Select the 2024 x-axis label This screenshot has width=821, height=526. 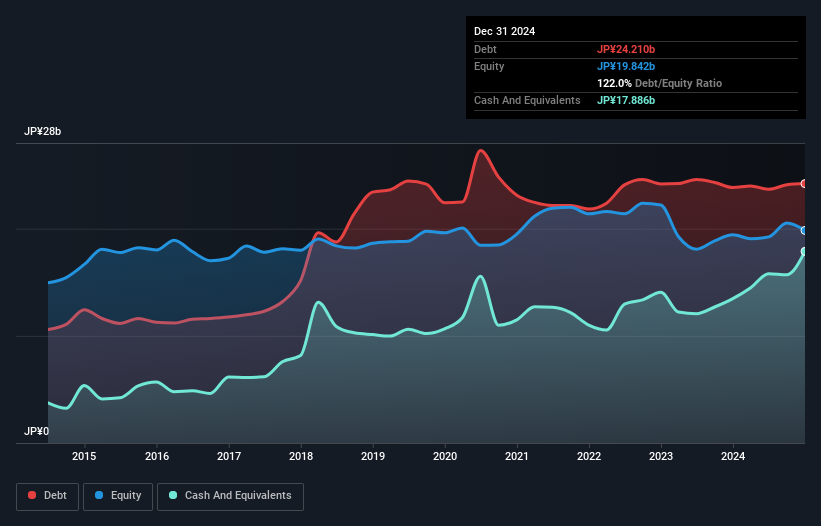[x=733, y=456]
